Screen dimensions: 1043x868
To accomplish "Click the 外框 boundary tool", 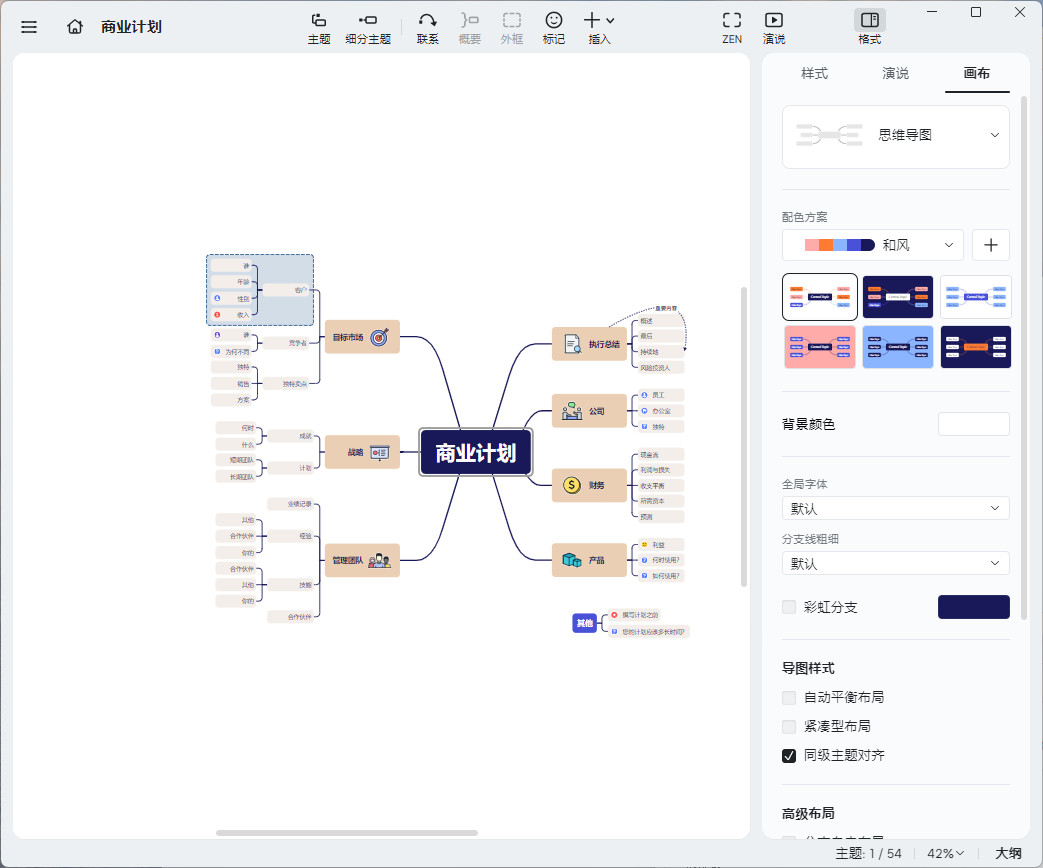I will click(x=512, y=29).
